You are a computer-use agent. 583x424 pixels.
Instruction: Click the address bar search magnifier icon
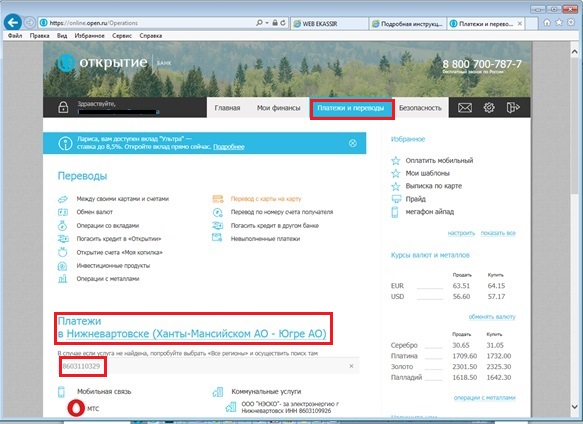coord(259,23)
